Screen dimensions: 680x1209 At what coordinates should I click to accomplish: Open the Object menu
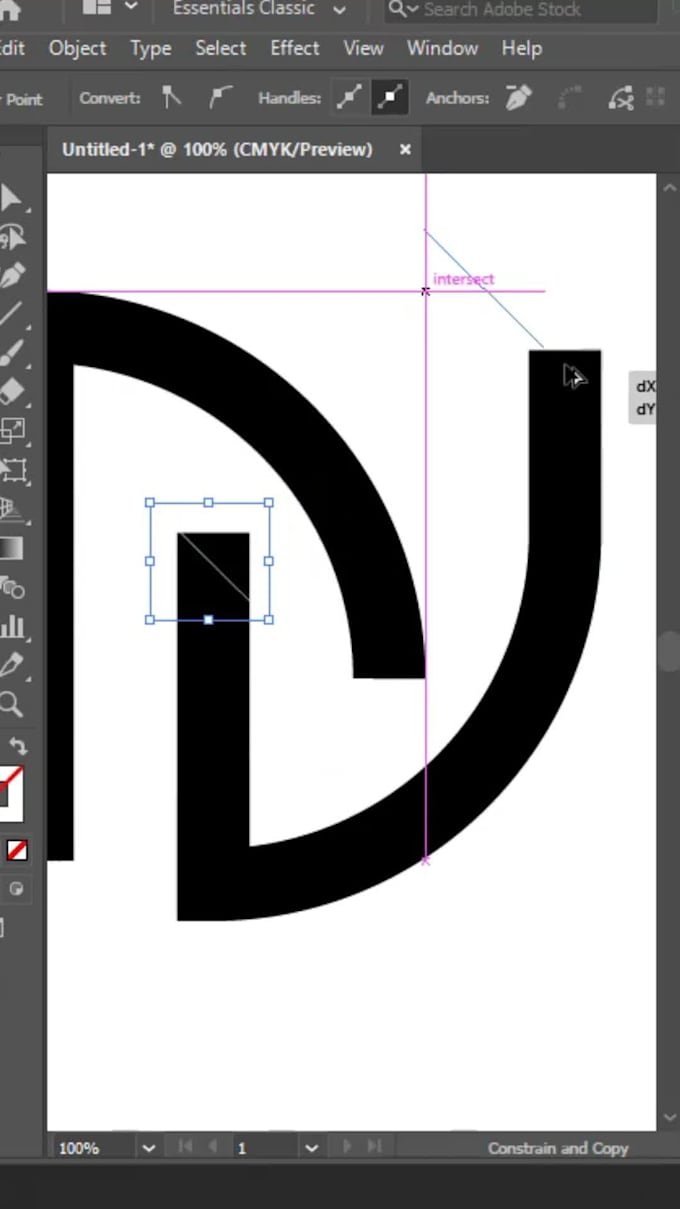pos(77,48)
